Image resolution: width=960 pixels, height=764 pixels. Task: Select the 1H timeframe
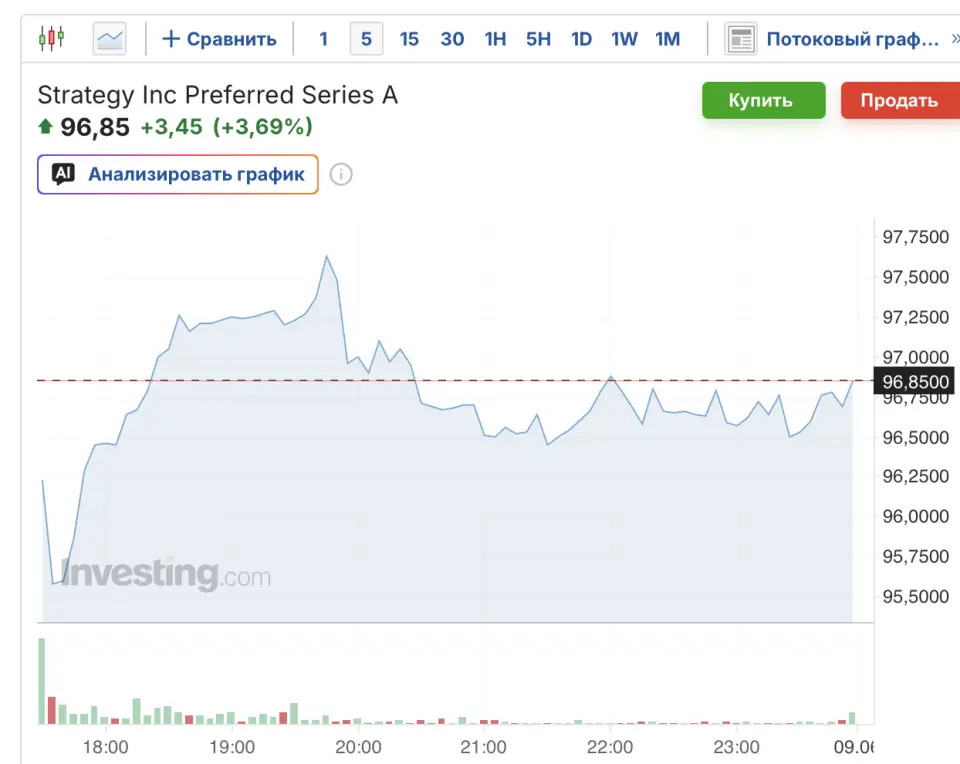495,39
